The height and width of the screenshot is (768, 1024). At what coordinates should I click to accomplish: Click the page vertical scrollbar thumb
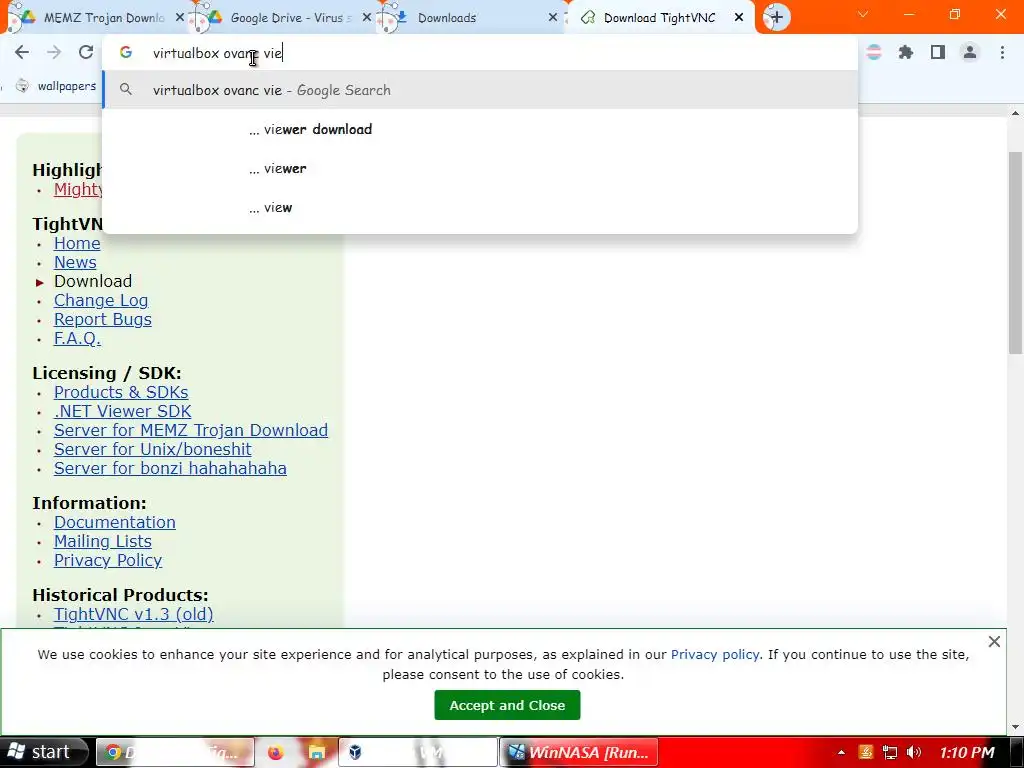(1015, 253)
